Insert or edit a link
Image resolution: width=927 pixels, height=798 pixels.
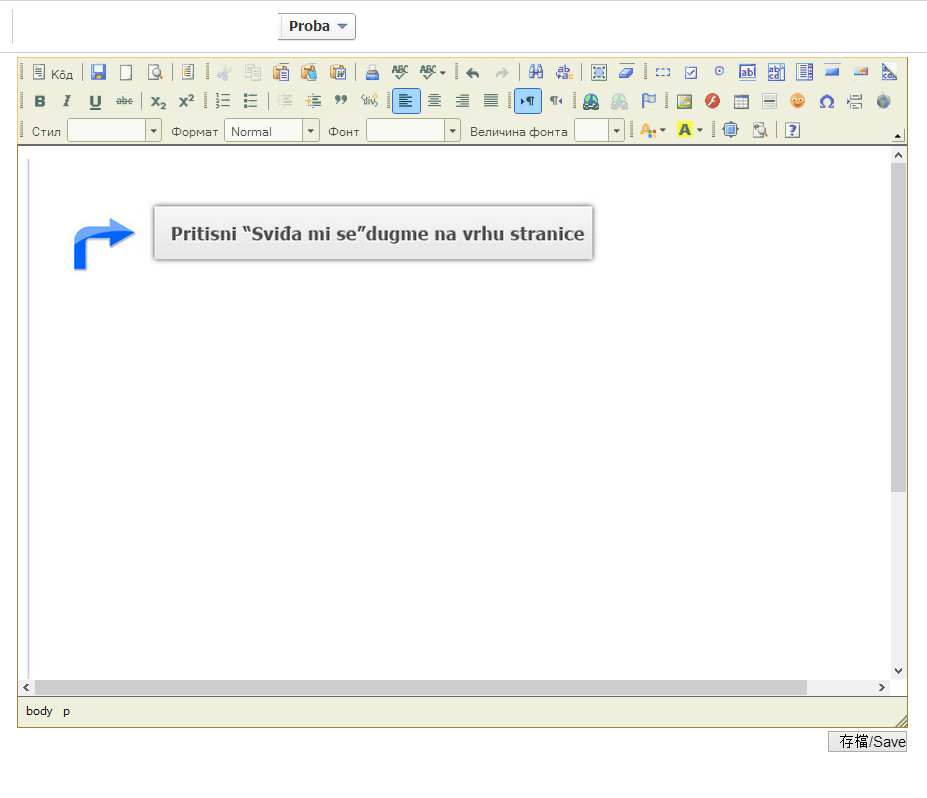591,101
